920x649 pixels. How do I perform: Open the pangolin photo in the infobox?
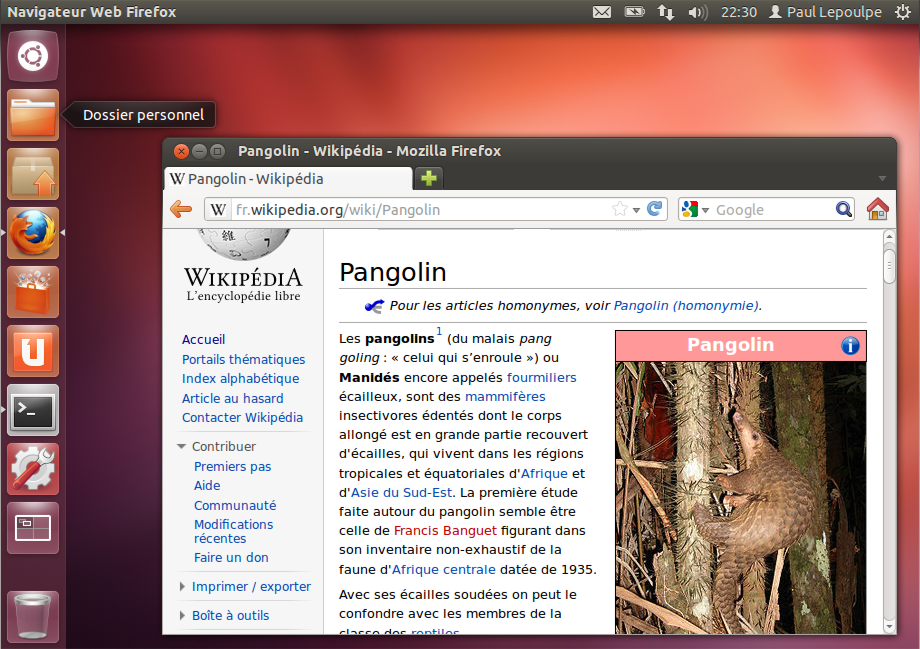tap(740, 498)
